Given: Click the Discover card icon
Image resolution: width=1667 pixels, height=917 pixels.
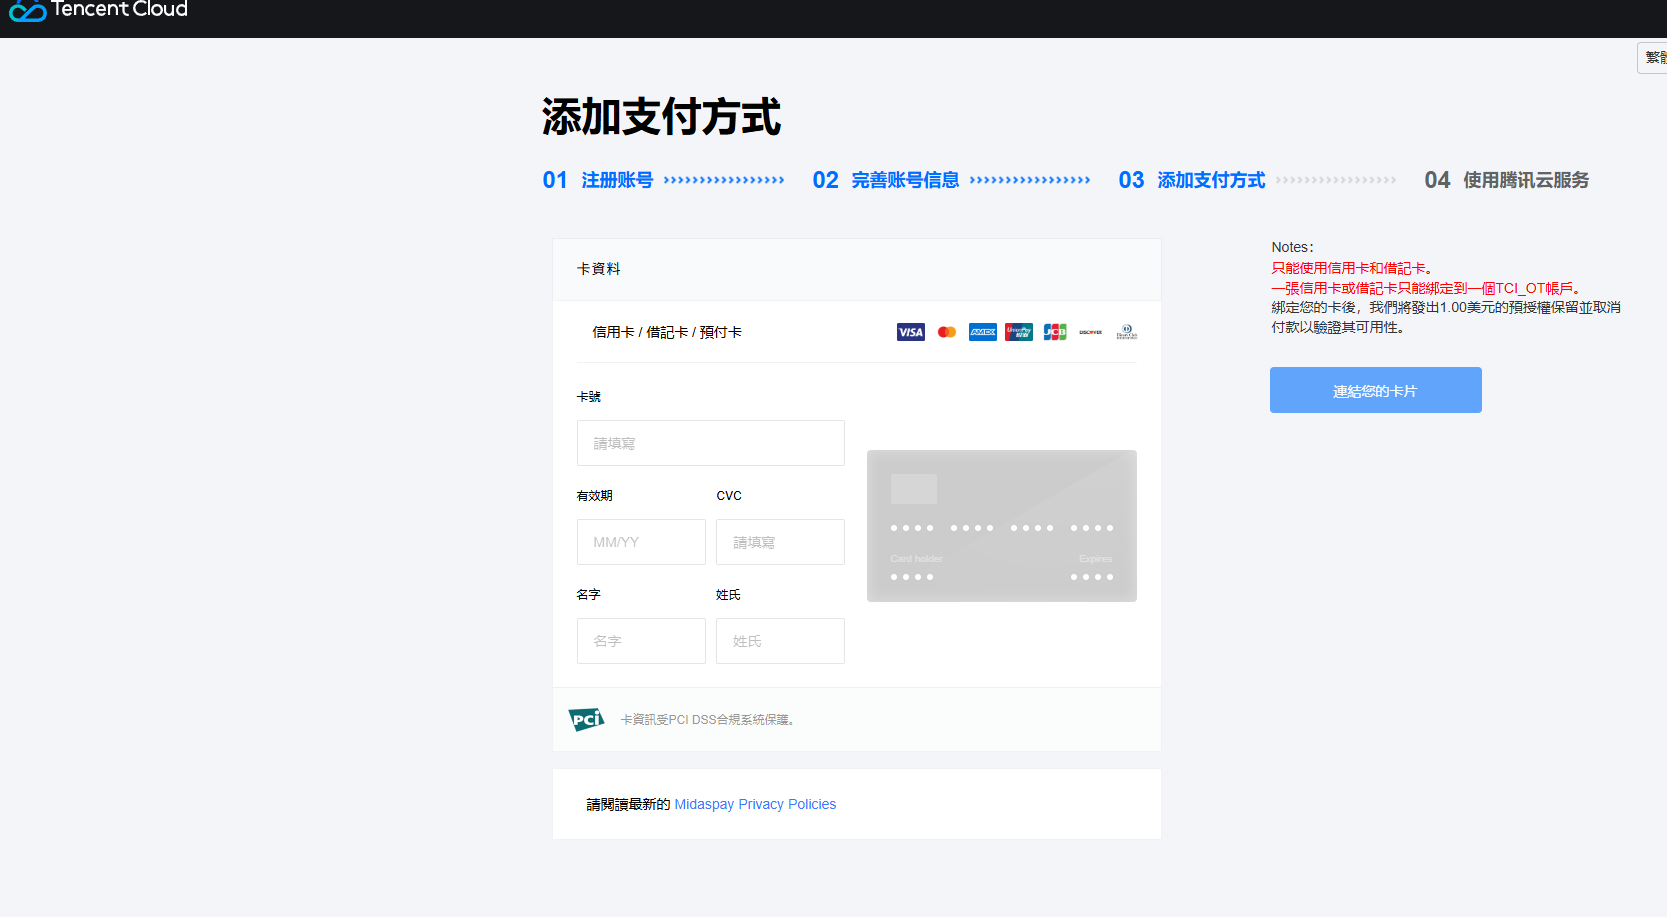Looking at the screenshot, I should 1090,332.
